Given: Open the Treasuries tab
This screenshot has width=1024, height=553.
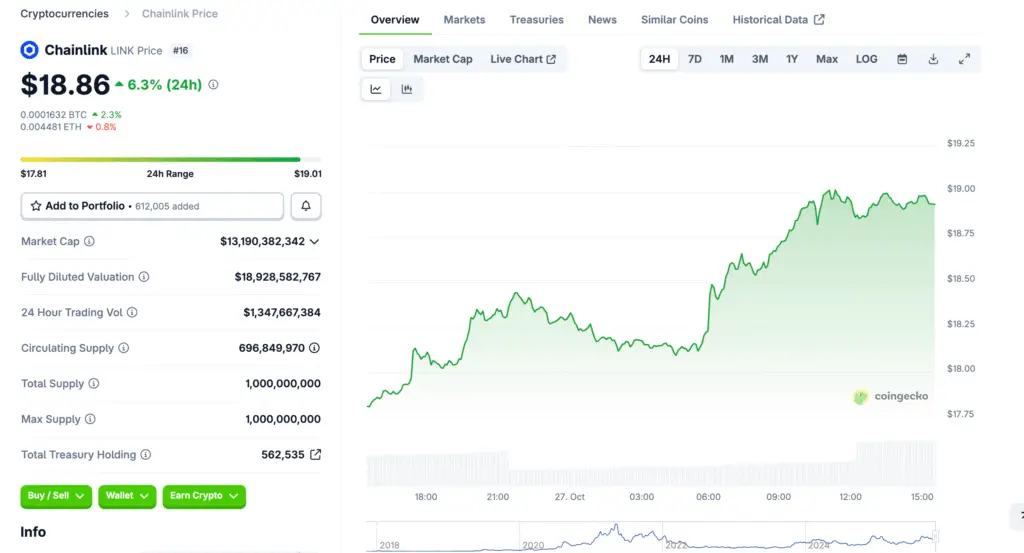Looking at the screenshot, I should (x=536, y=20).
